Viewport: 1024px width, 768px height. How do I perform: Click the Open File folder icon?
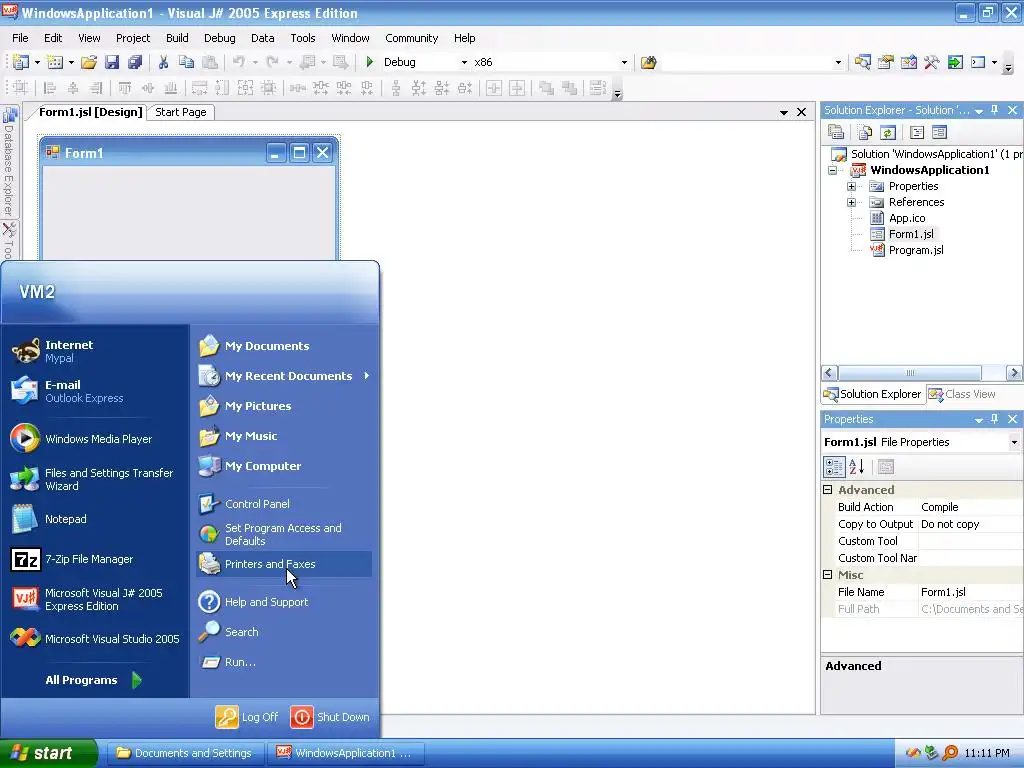tap(89, 62)
